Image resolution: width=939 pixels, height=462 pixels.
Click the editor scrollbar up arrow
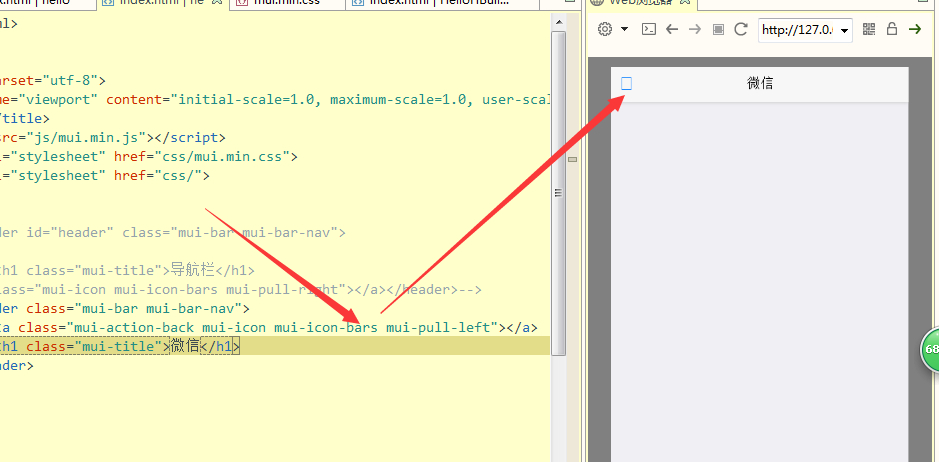coord(559,23)
